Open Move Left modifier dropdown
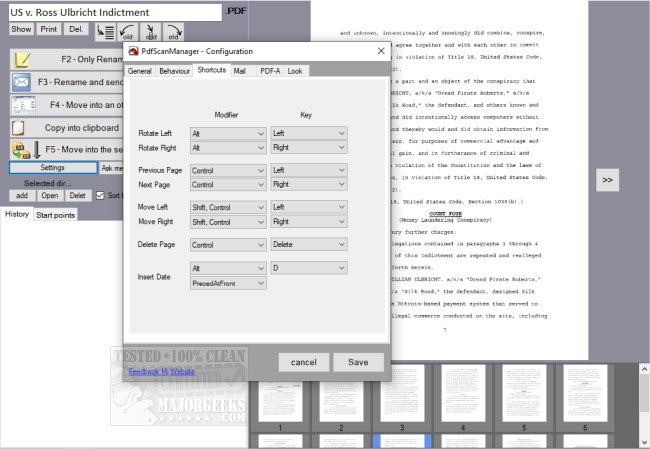 pyautogui.click(x=228, y=207)
